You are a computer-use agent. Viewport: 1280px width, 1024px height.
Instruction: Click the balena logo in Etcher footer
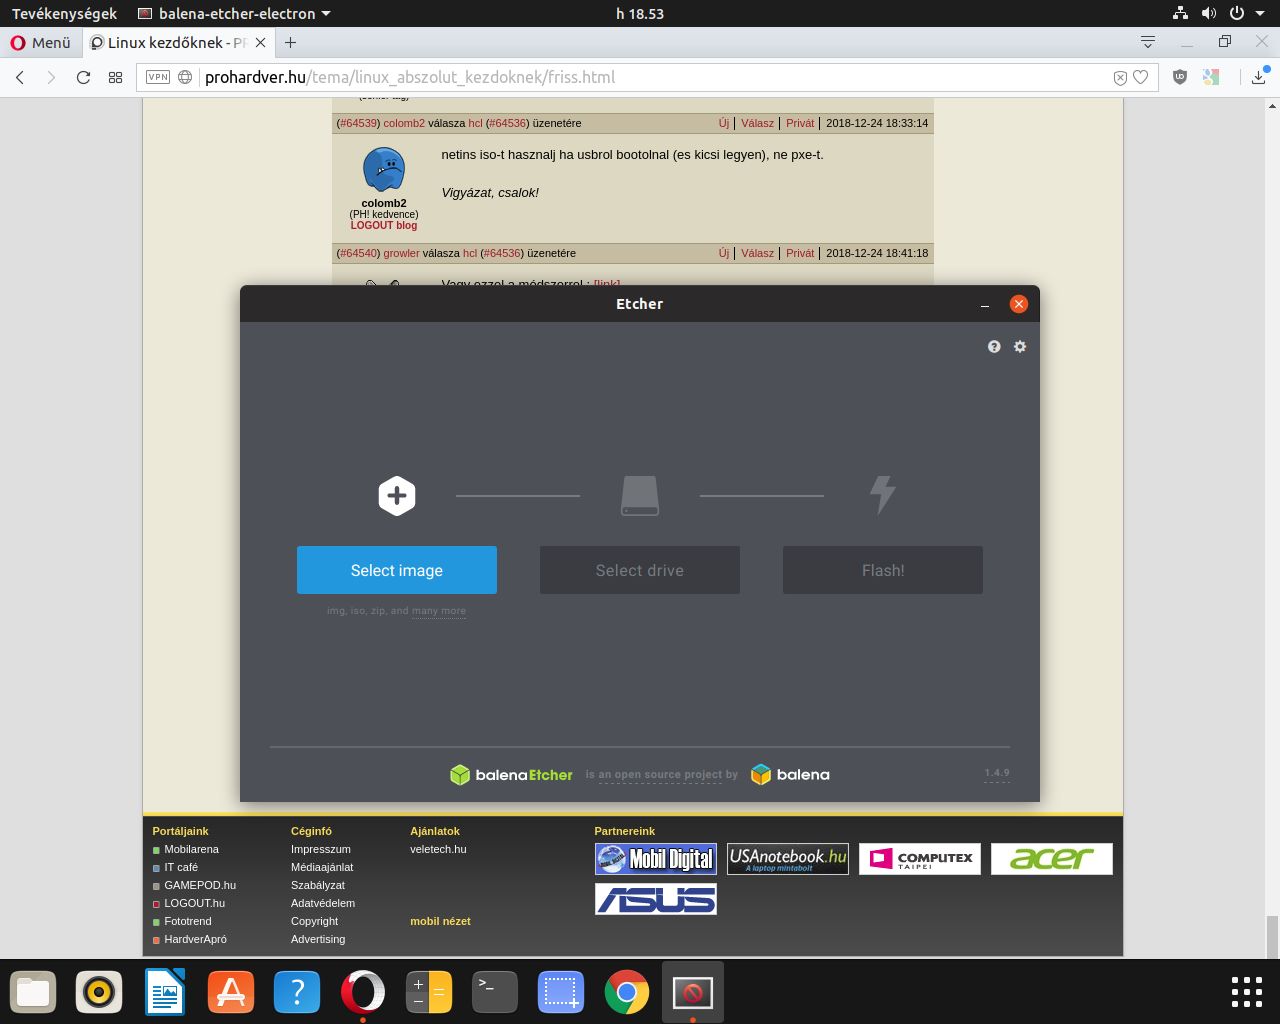(790, 775)
